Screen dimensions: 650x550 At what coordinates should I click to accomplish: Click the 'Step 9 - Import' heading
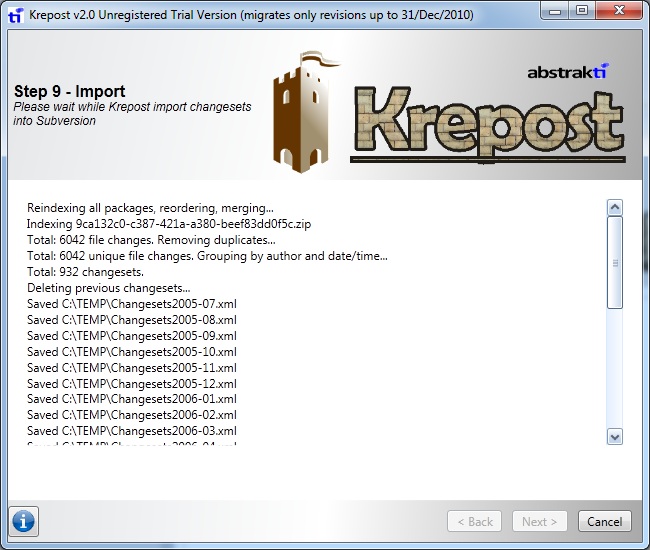tap(70, 91)
